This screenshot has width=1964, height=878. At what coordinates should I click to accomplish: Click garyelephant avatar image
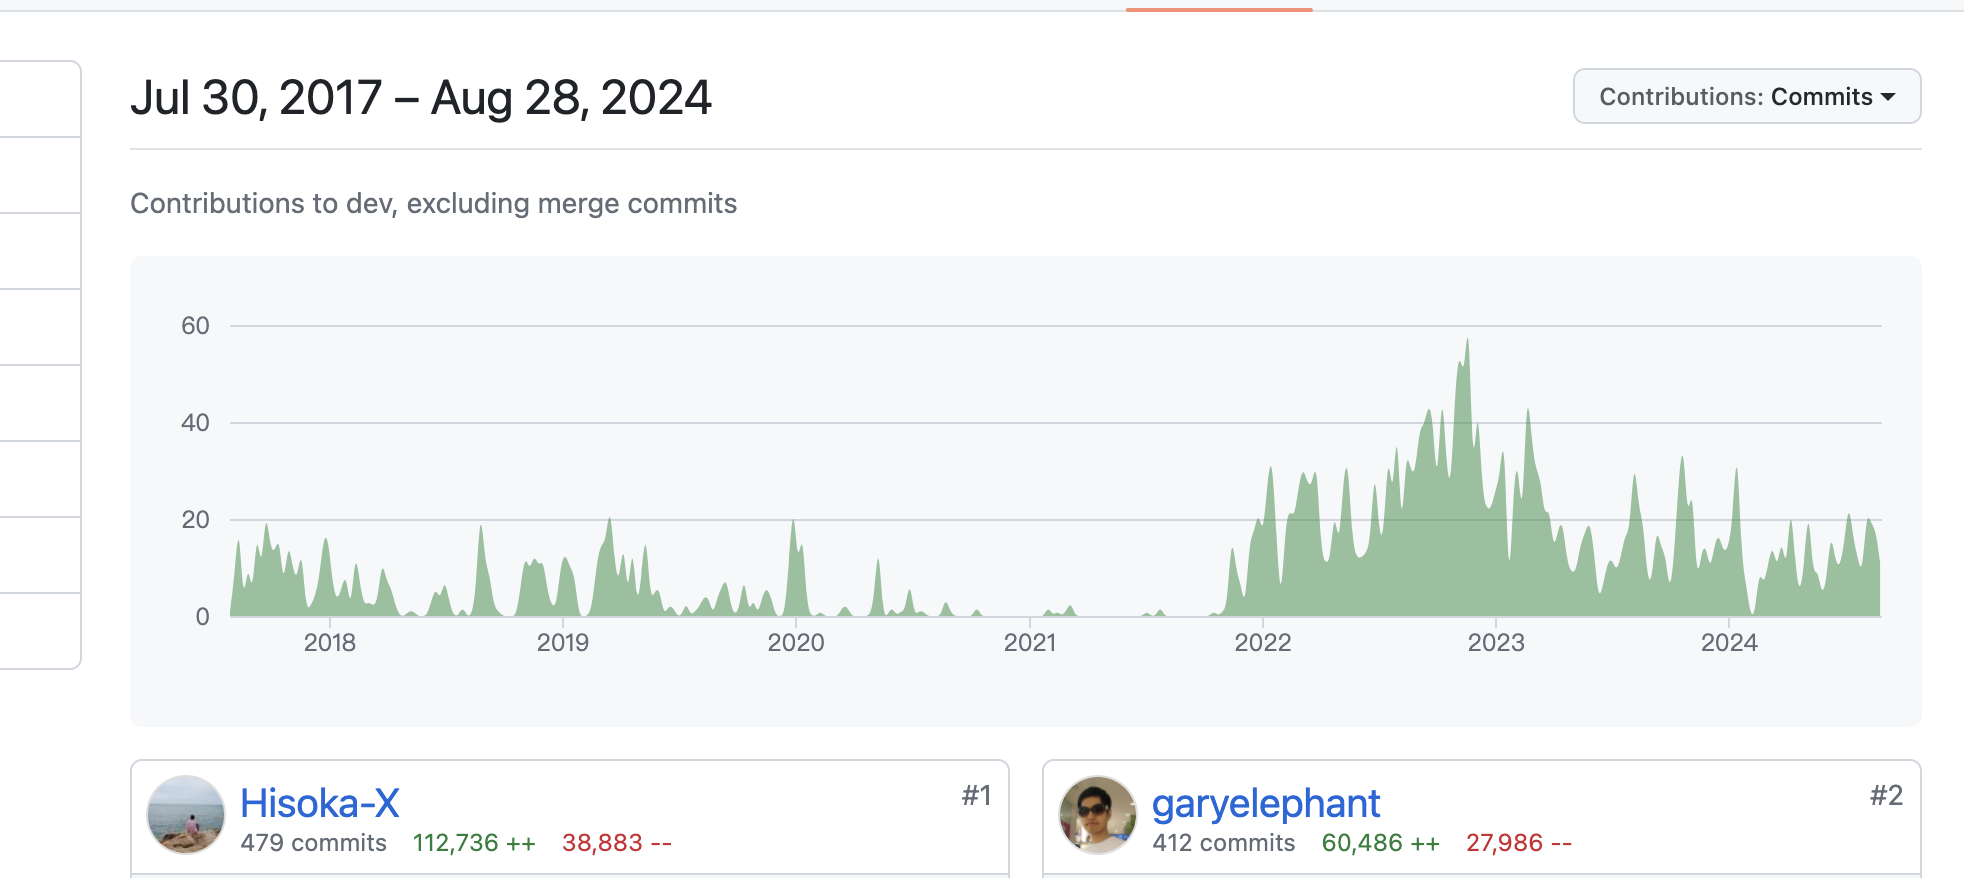(1098, 814)
